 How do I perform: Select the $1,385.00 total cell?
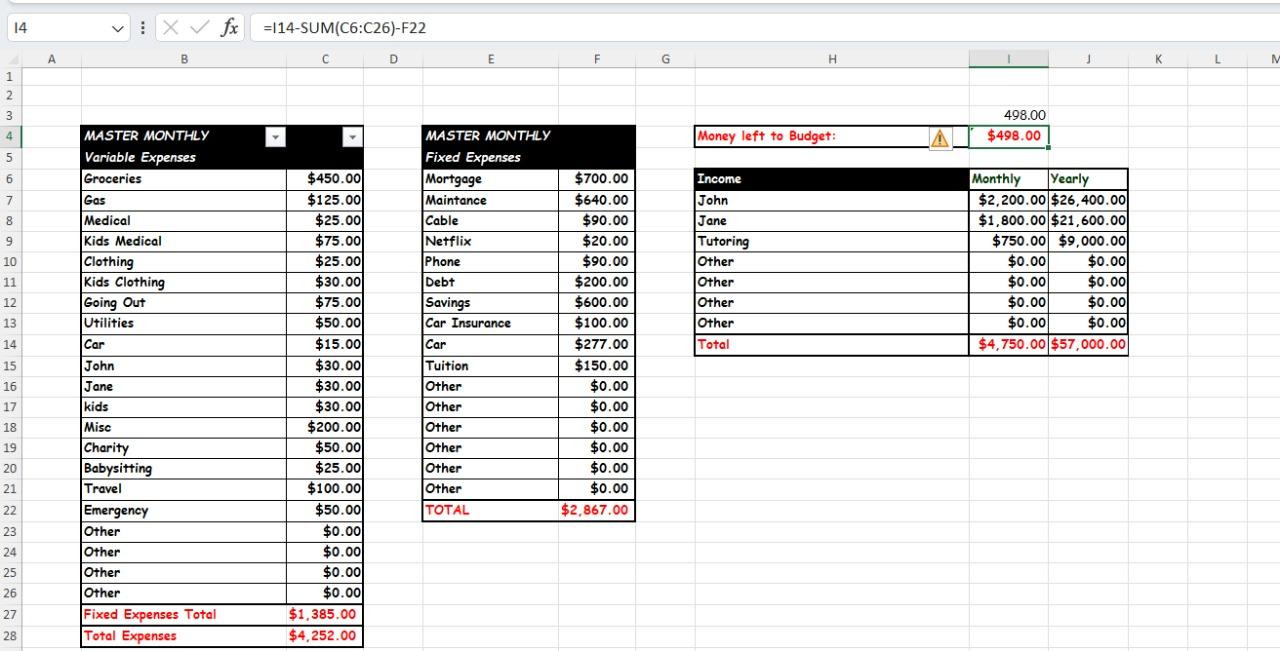(x=325, y=614)
